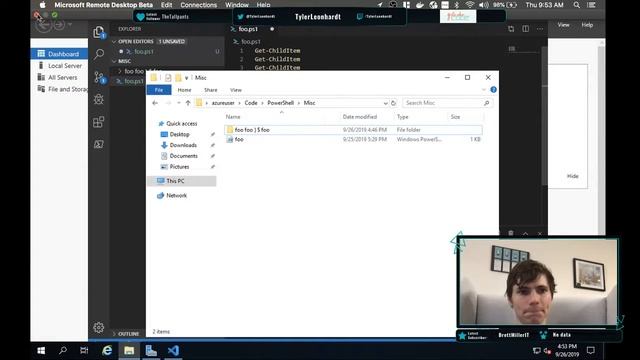Viewport: 640px width, 360px height.
Task: Open quick access toolbar customize dropdown
Action: [187, 78]
